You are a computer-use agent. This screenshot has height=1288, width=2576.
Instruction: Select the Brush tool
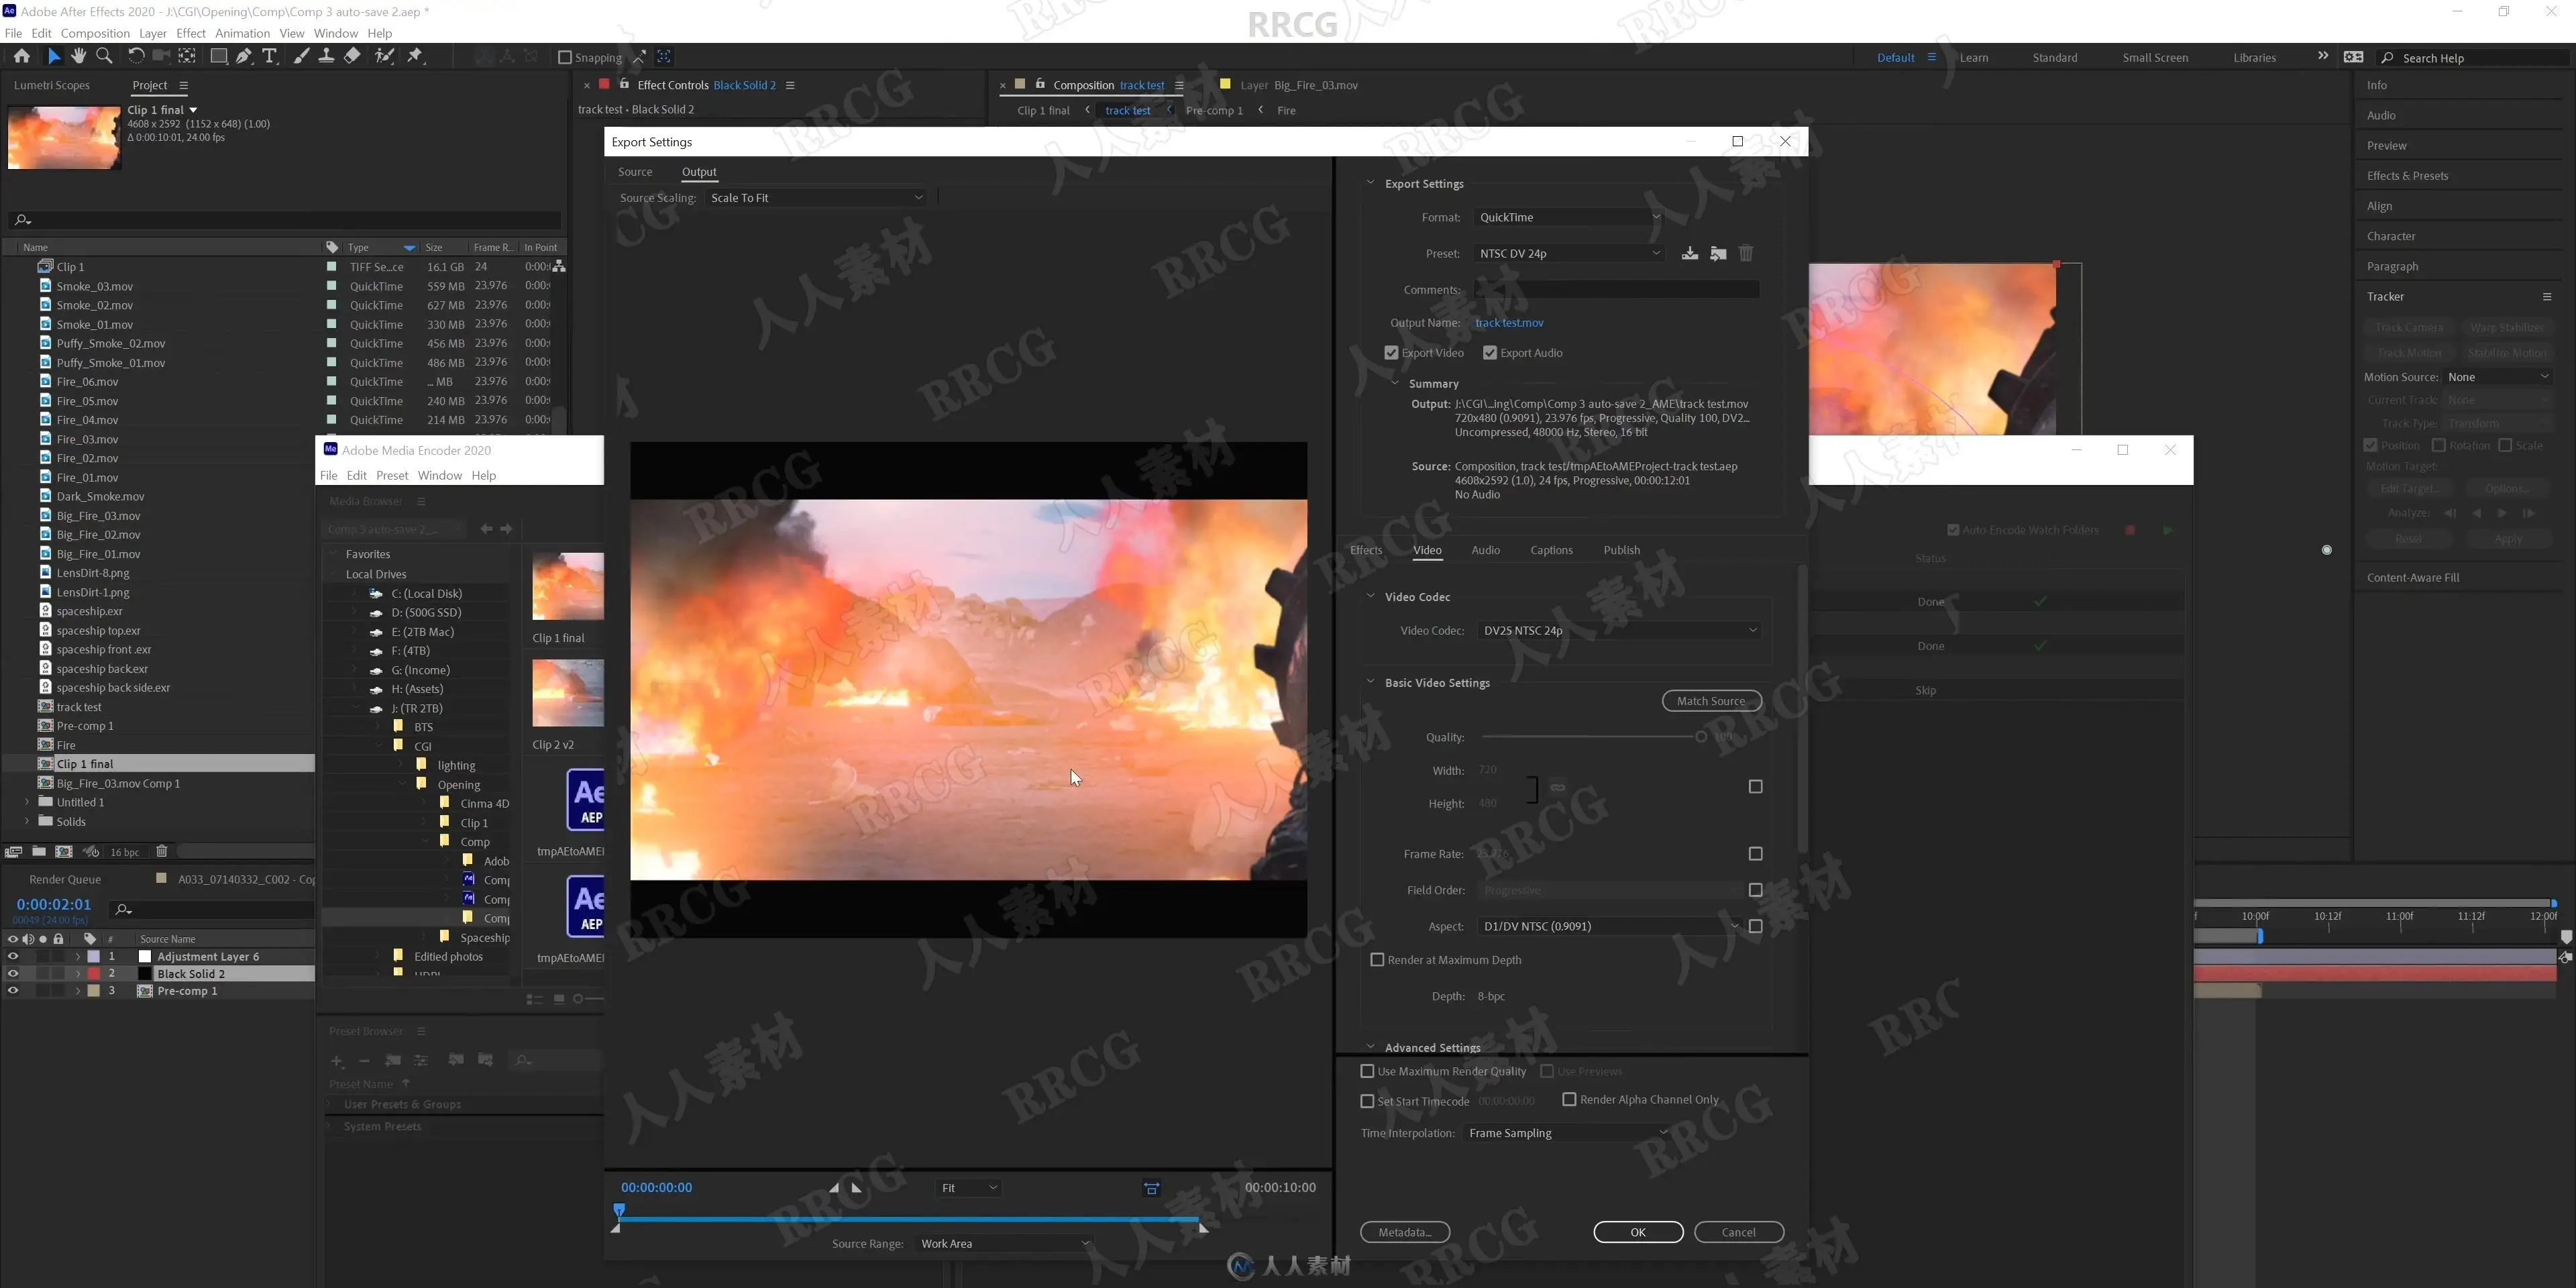301,57
